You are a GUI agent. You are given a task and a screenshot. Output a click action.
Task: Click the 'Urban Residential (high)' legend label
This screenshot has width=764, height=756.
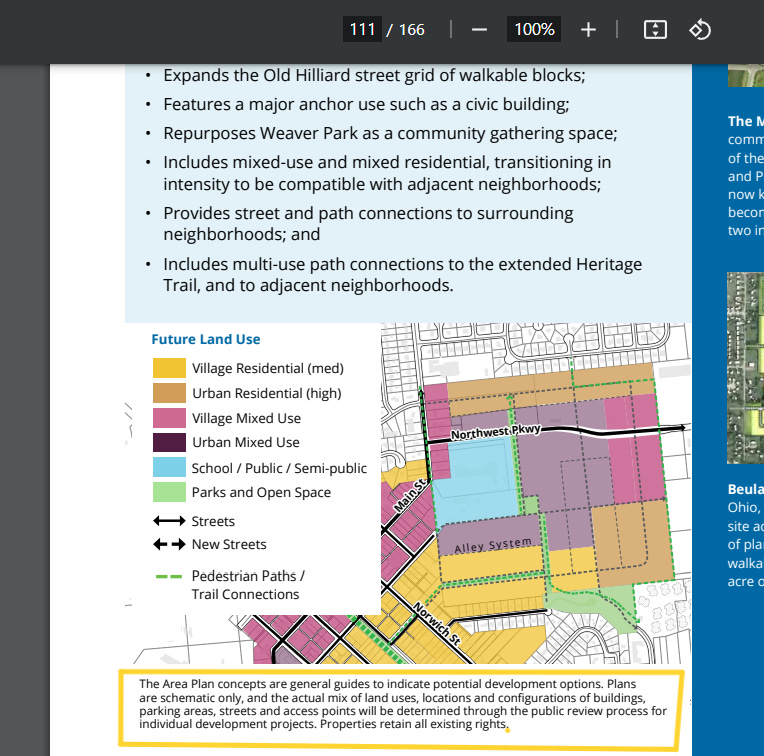(x=267, y=393)
